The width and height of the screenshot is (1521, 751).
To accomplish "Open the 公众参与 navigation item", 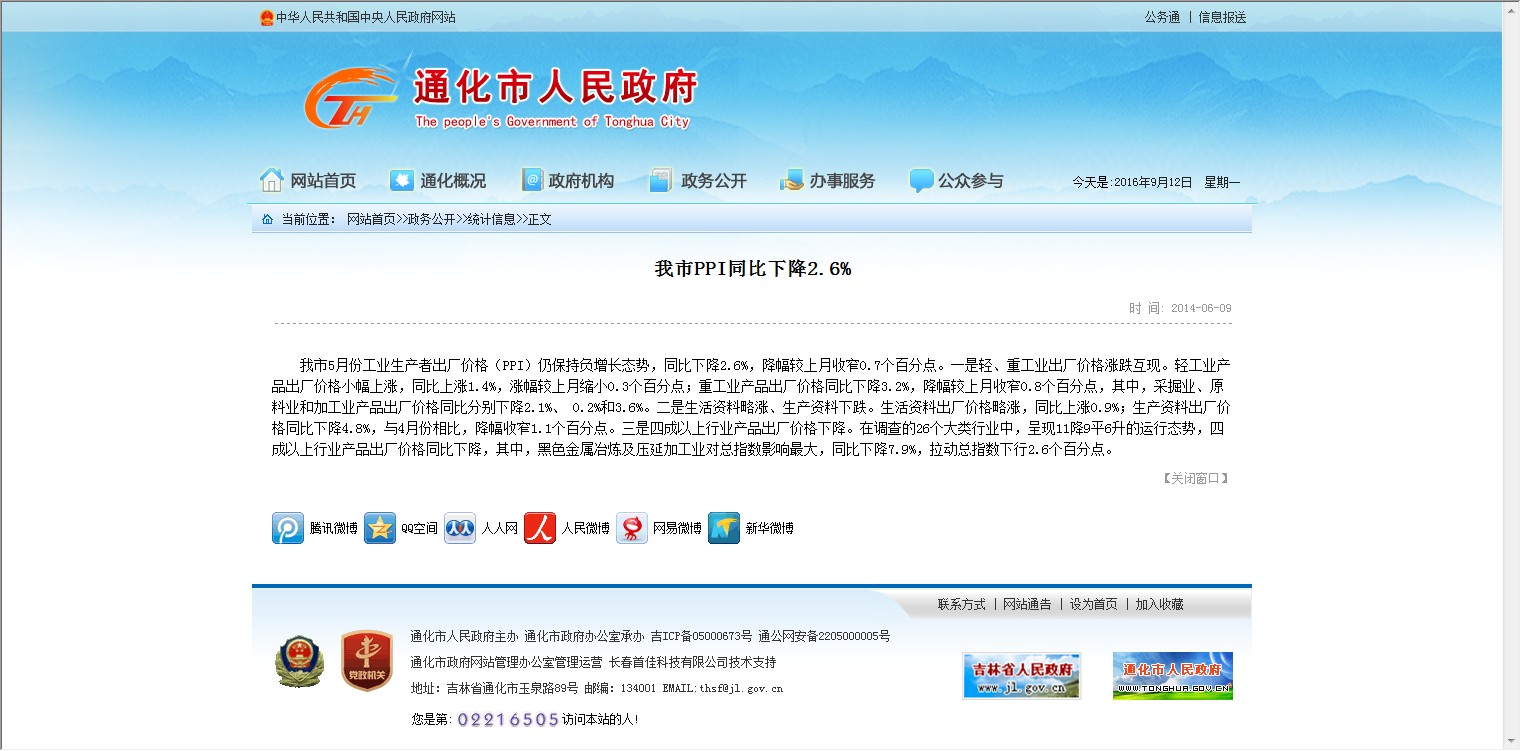I will click(x=956, y=181).
